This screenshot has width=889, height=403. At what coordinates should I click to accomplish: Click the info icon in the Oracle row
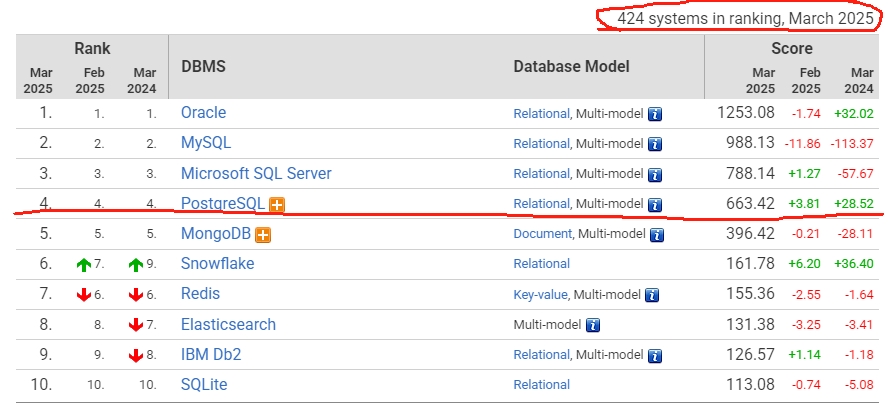[x=655, y=114]
